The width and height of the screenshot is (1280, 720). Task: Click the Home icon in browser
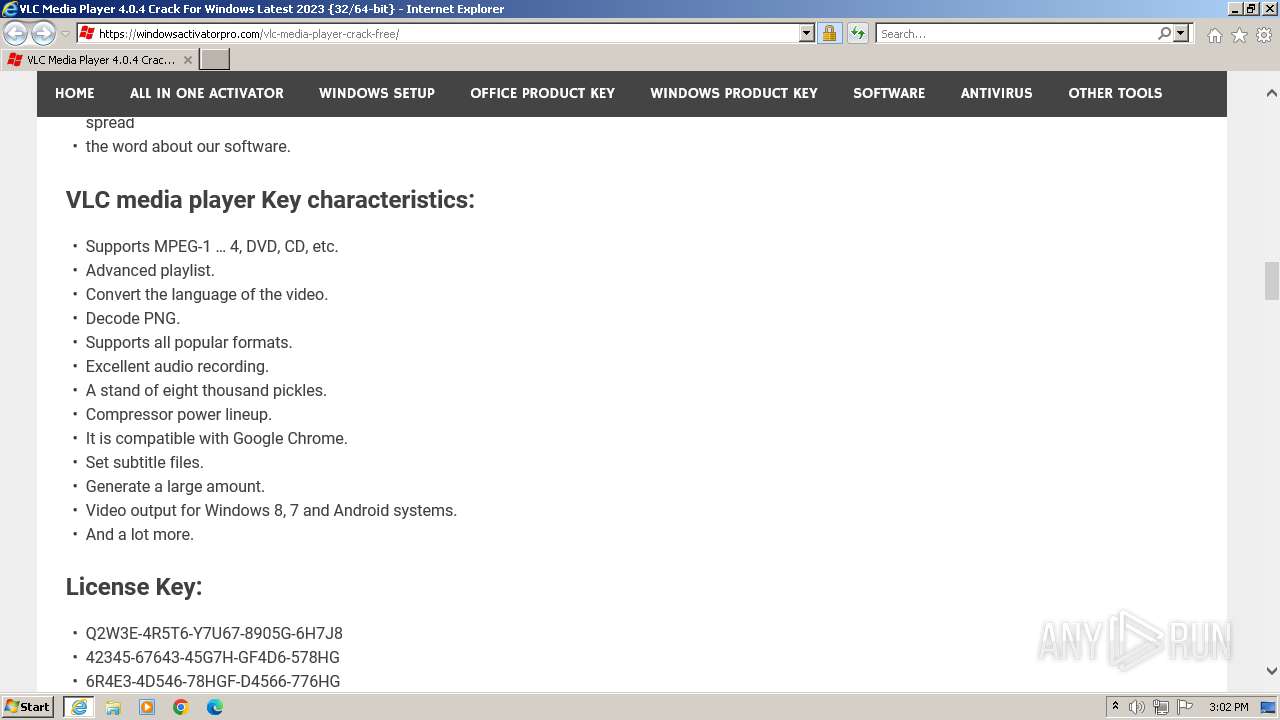[1214, 35]
